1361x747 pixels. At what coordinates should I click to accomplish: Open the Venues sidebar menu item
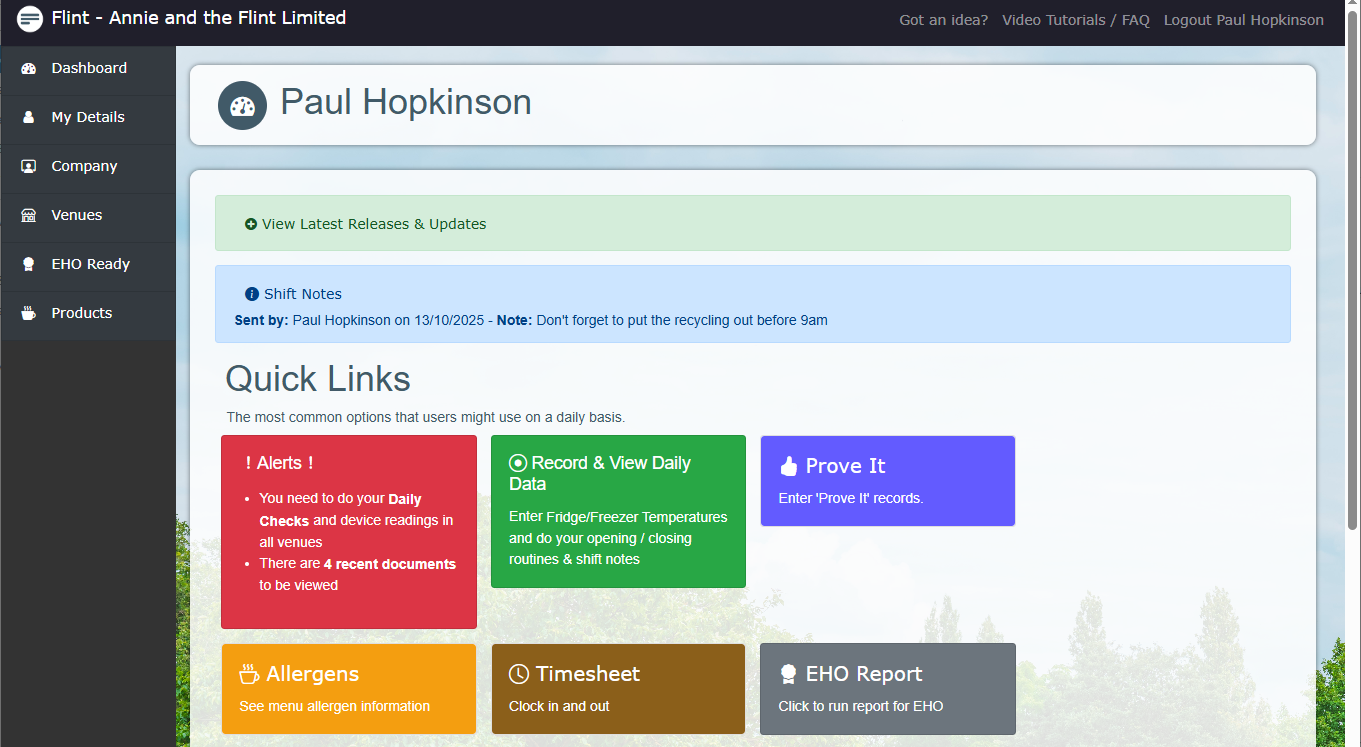(x=77, y=215)
